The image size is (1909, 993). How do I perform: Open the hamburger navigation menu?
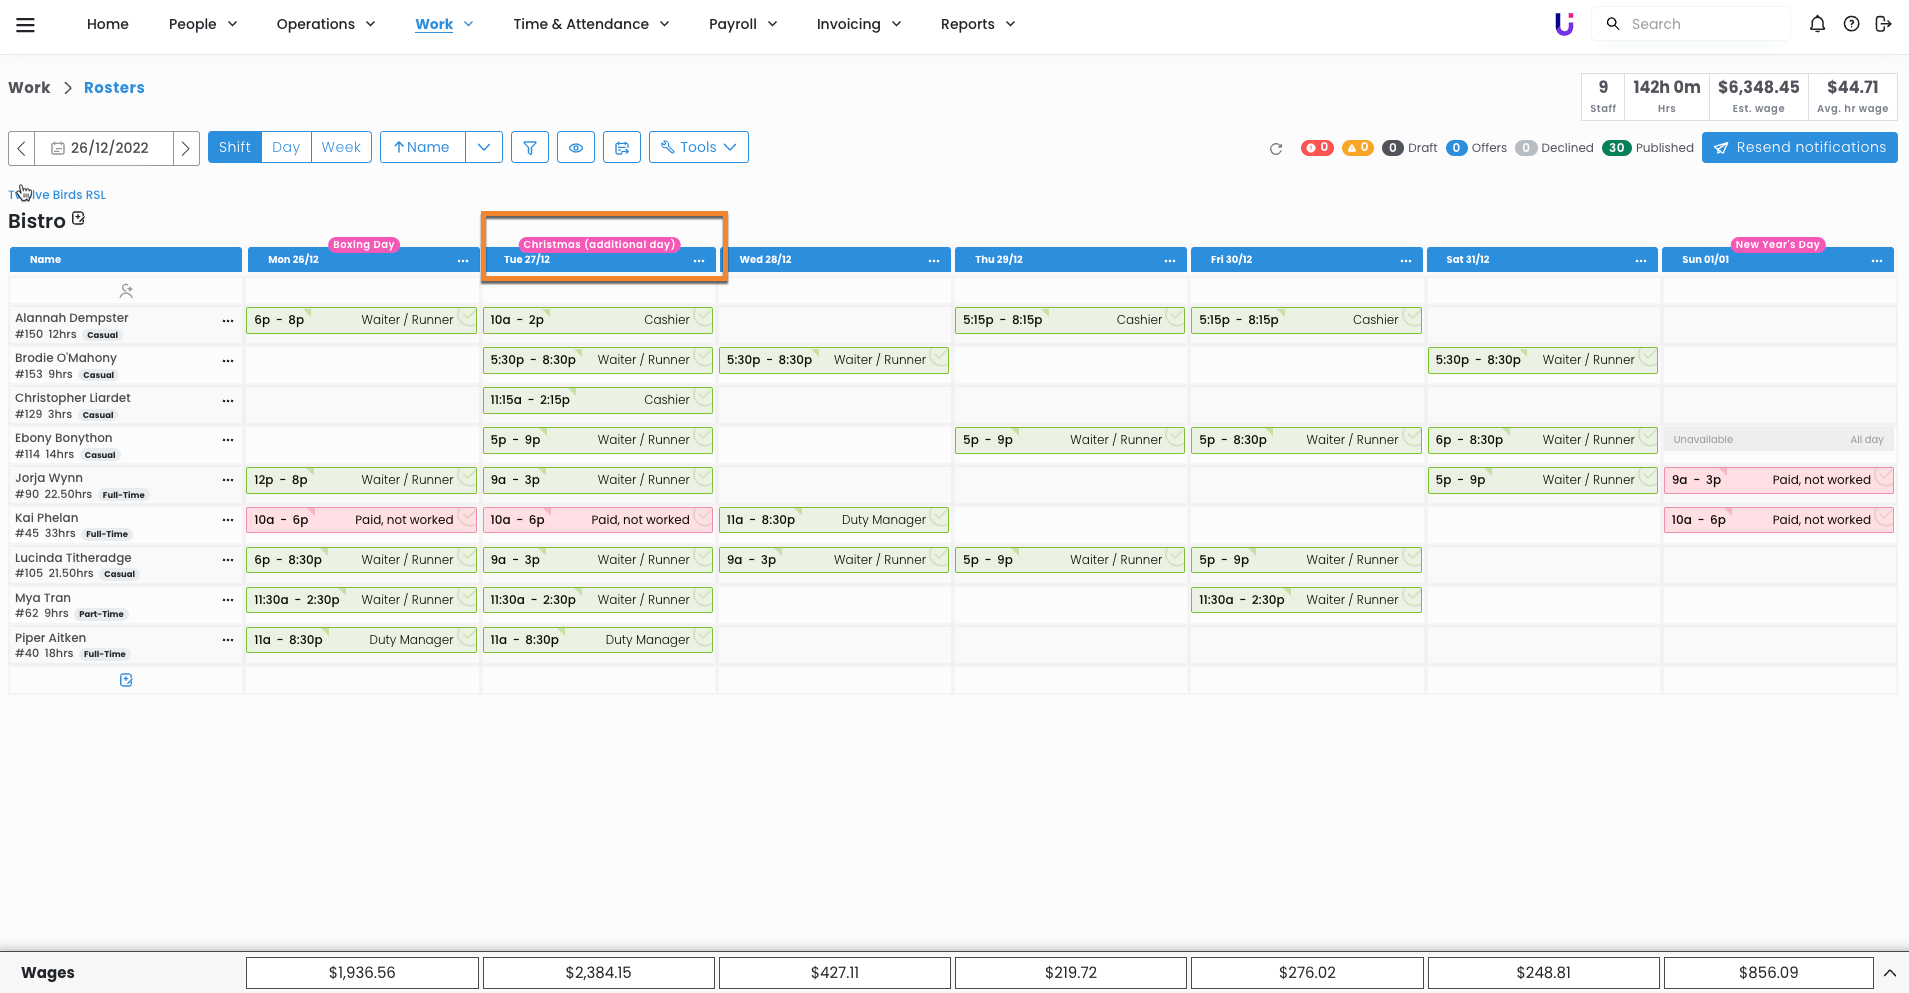point(26,25)
